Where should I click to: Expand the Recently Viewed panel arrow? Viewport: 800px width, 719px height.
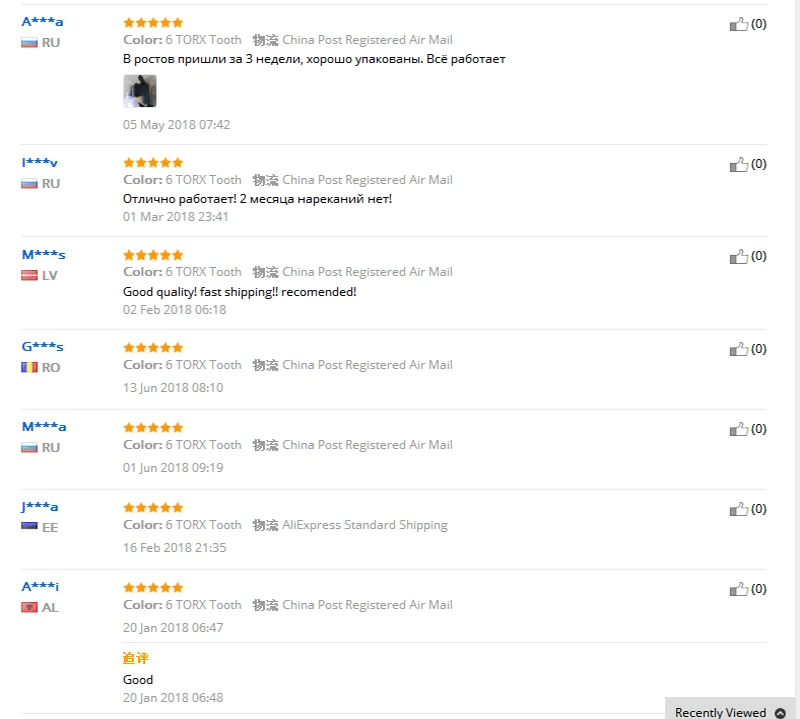tap(780, 713)
